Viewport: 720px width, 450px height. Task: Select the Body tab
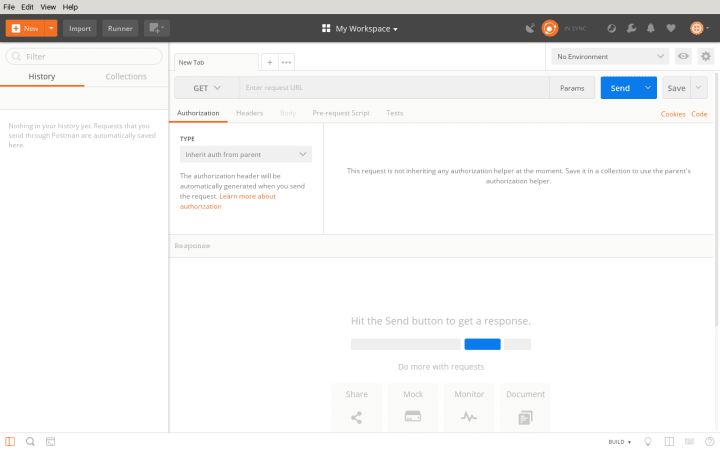point(288,113)
